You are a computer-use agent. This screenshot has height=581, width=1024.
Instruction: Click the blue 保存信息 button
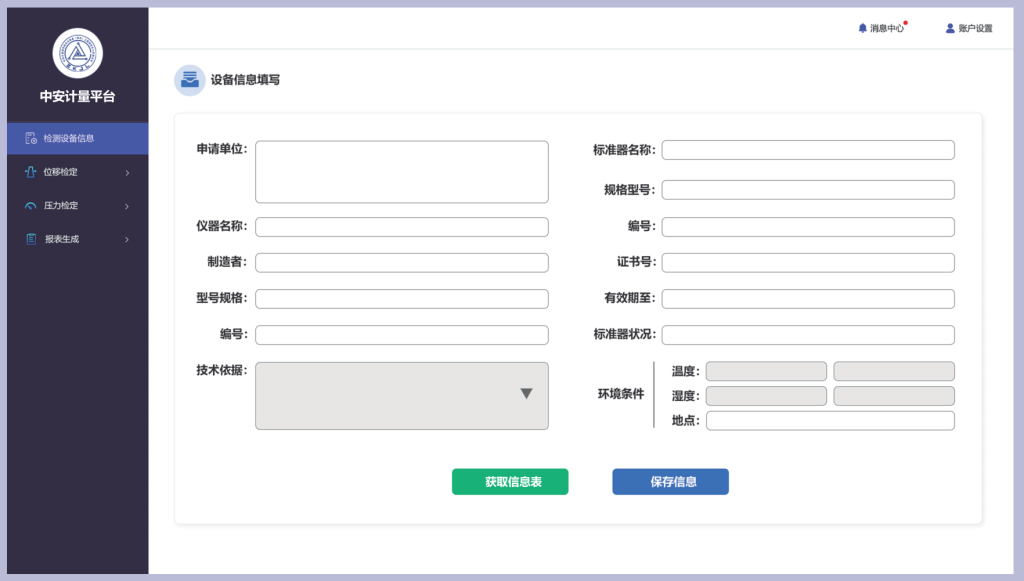pyautogui.click(x=670, y=482)
